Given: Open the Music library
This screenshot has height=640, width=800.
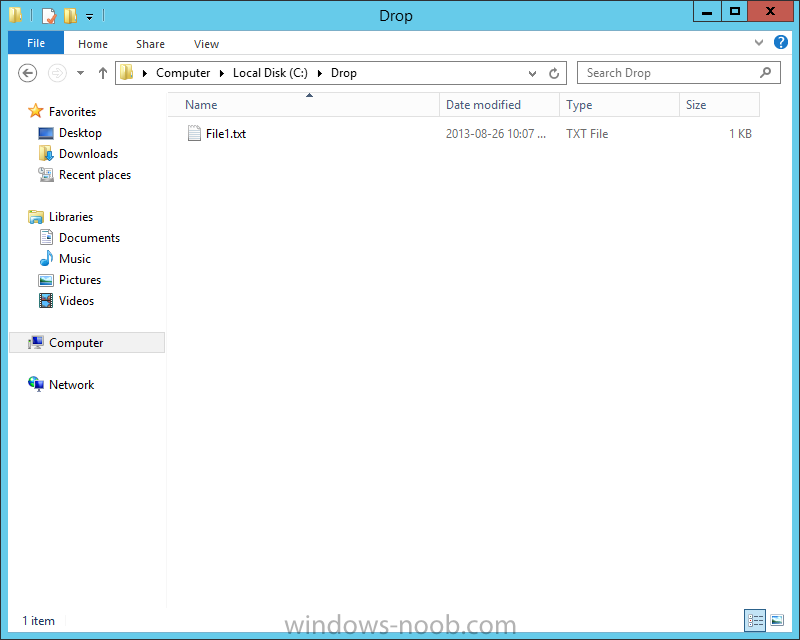Looking at the screenshot, I should coord(74,259).
